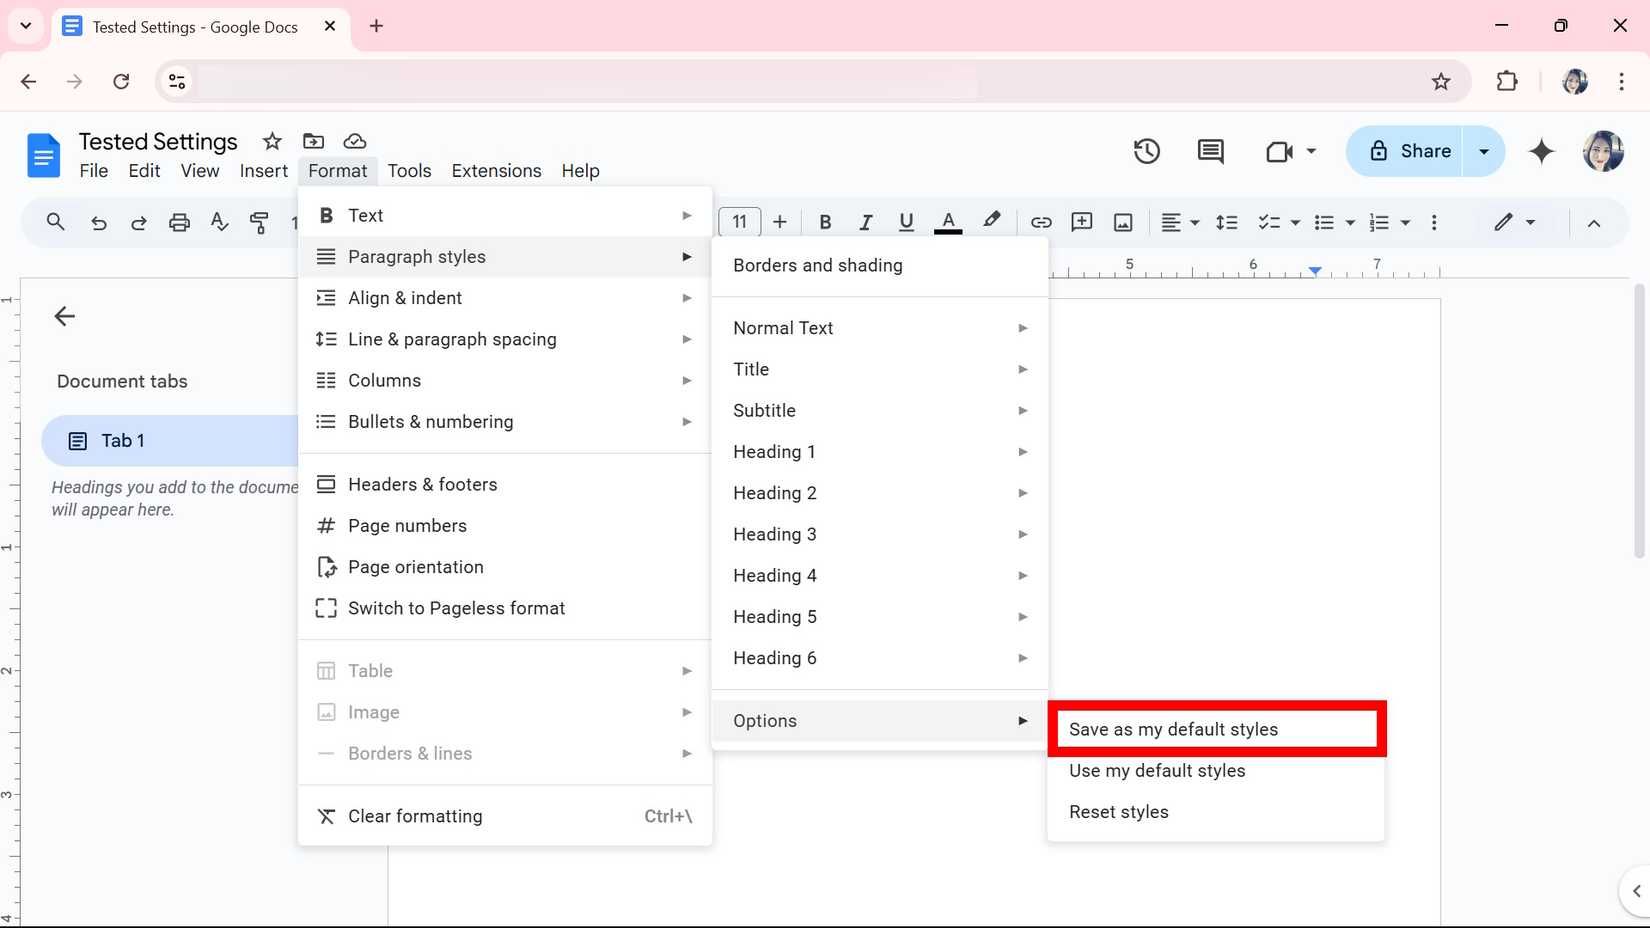Expand the Heading 3 style submenu
This screenshot has width=1650, height=928.
(775, 533)
